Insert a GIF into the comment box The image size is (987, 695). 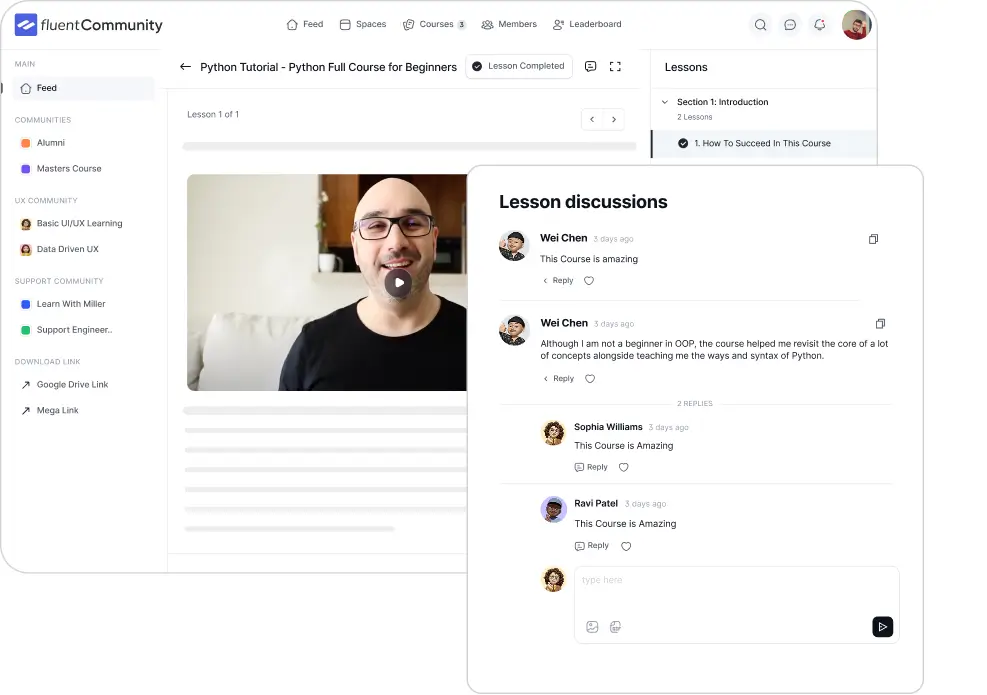tap(615, 626)
